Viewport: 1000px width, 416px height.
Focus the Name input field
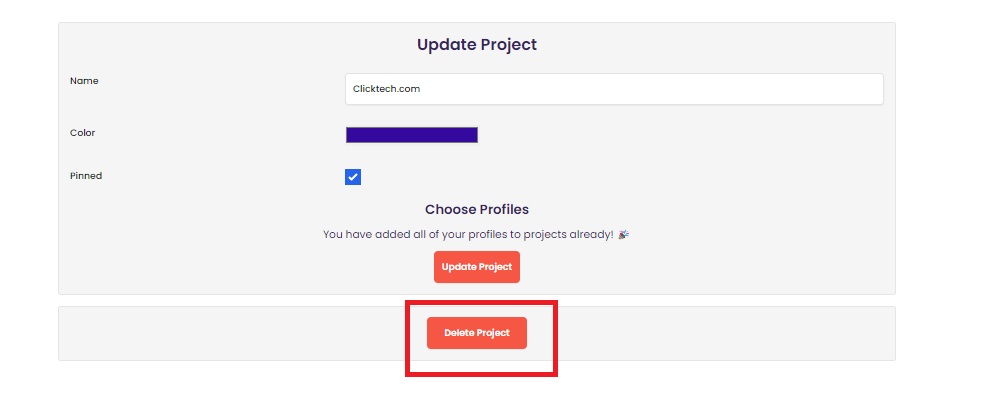(614, 89)
